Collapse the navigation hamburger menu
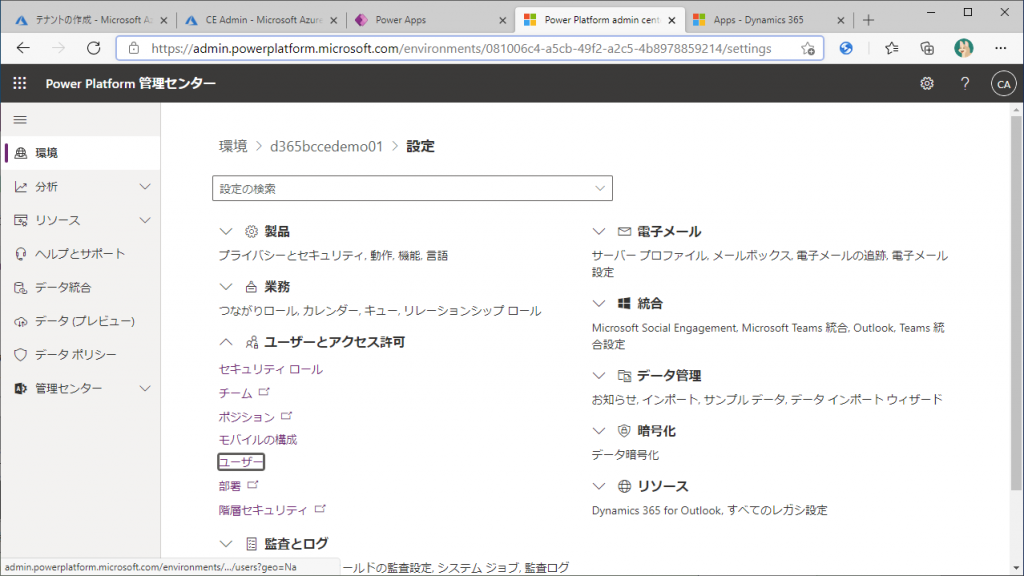Screen dimensions: 1024x576 [20, 120]
